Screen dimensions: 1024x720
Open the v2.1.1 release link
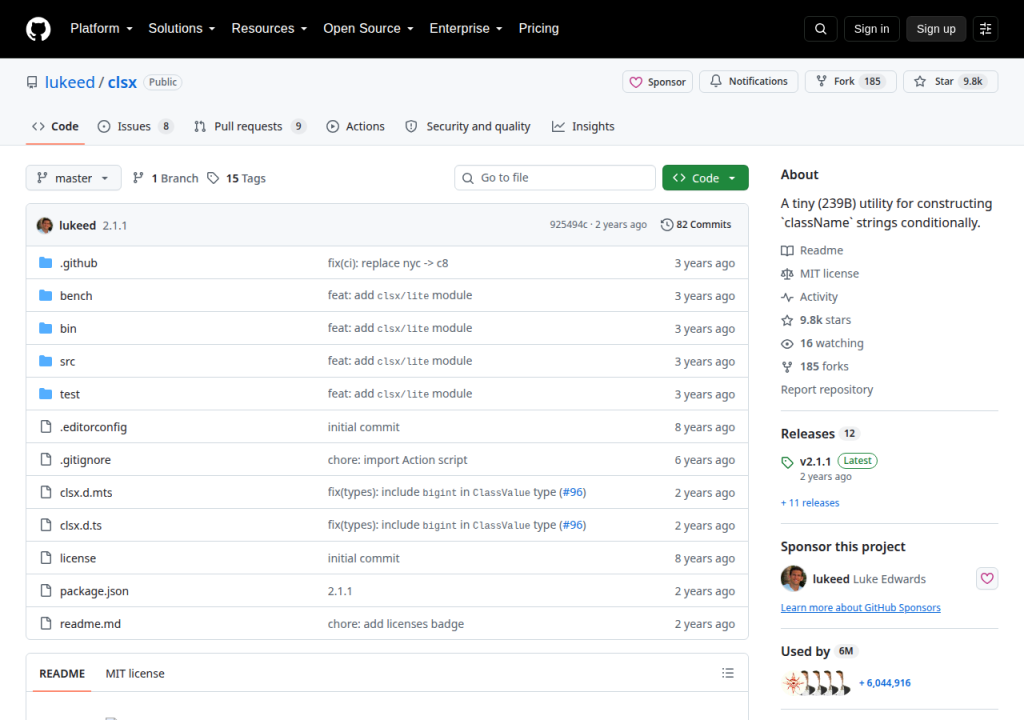pos(815,461)
